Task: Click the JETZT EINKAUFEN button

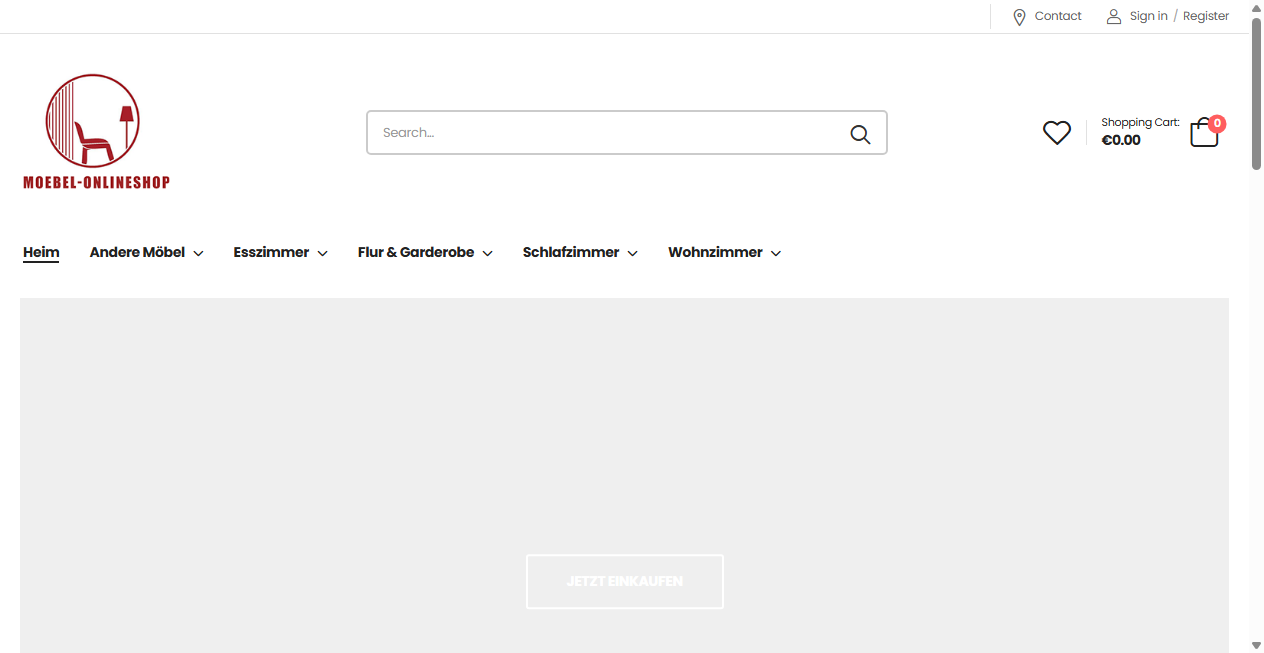Action: 624,581
